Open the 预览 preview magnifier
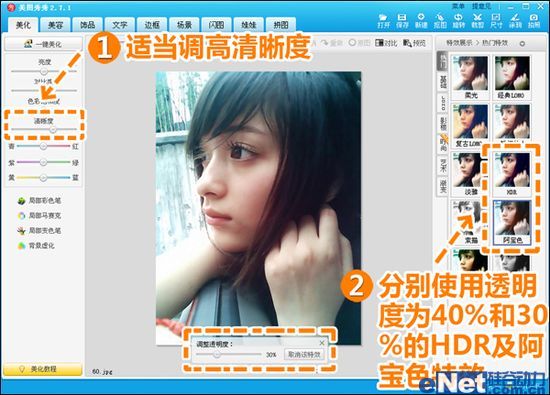Viewport: 550px width, 395px height. pos(414,43)
